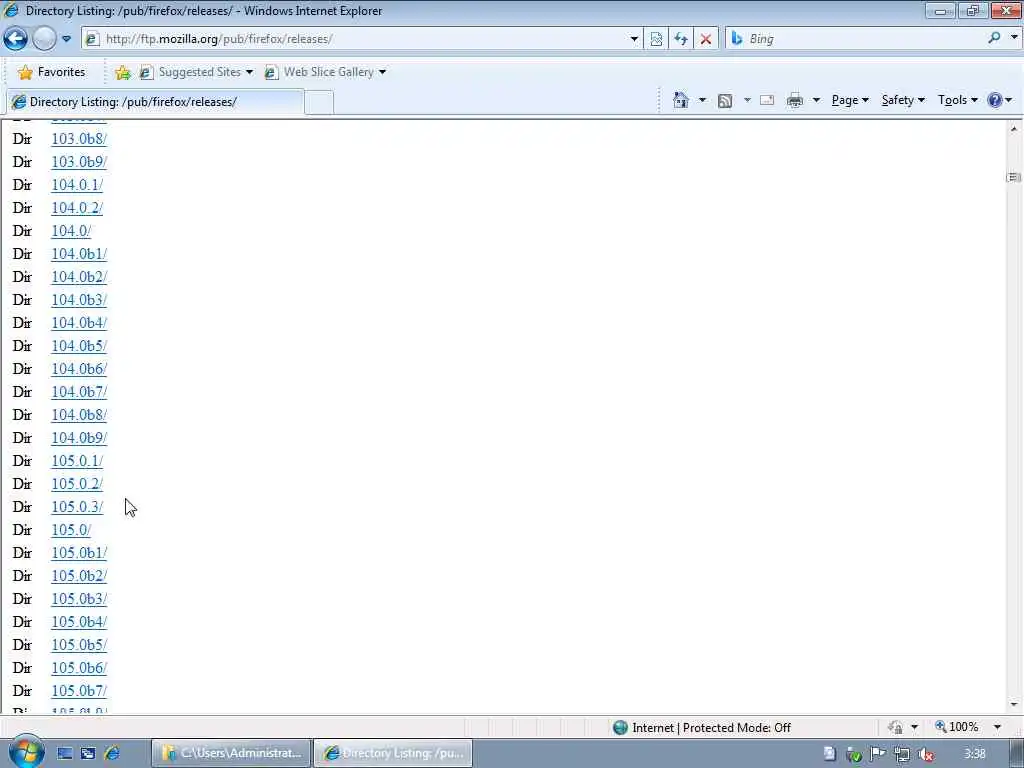The height and width of the screenshot is (768, 1024).
Task: Click the security shield tray icon
Action: [x=854, y=754]
